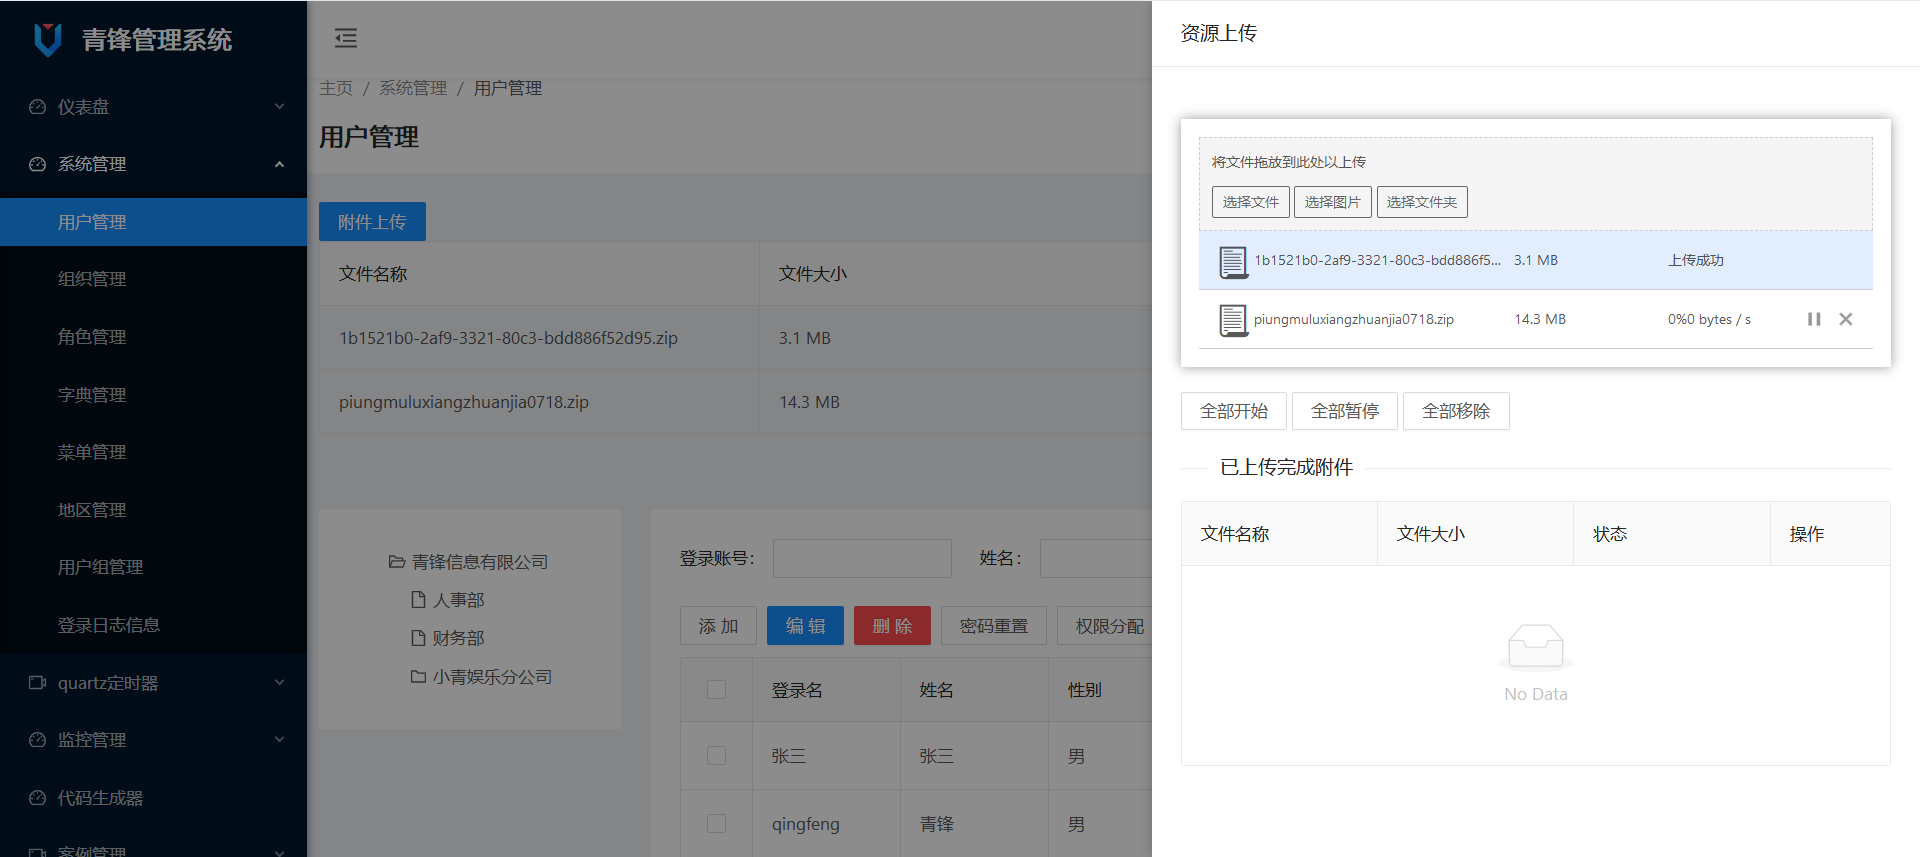The image size is (1920, 857).
Task: Click the 密码重置 button
Action: tap(994, 626)
